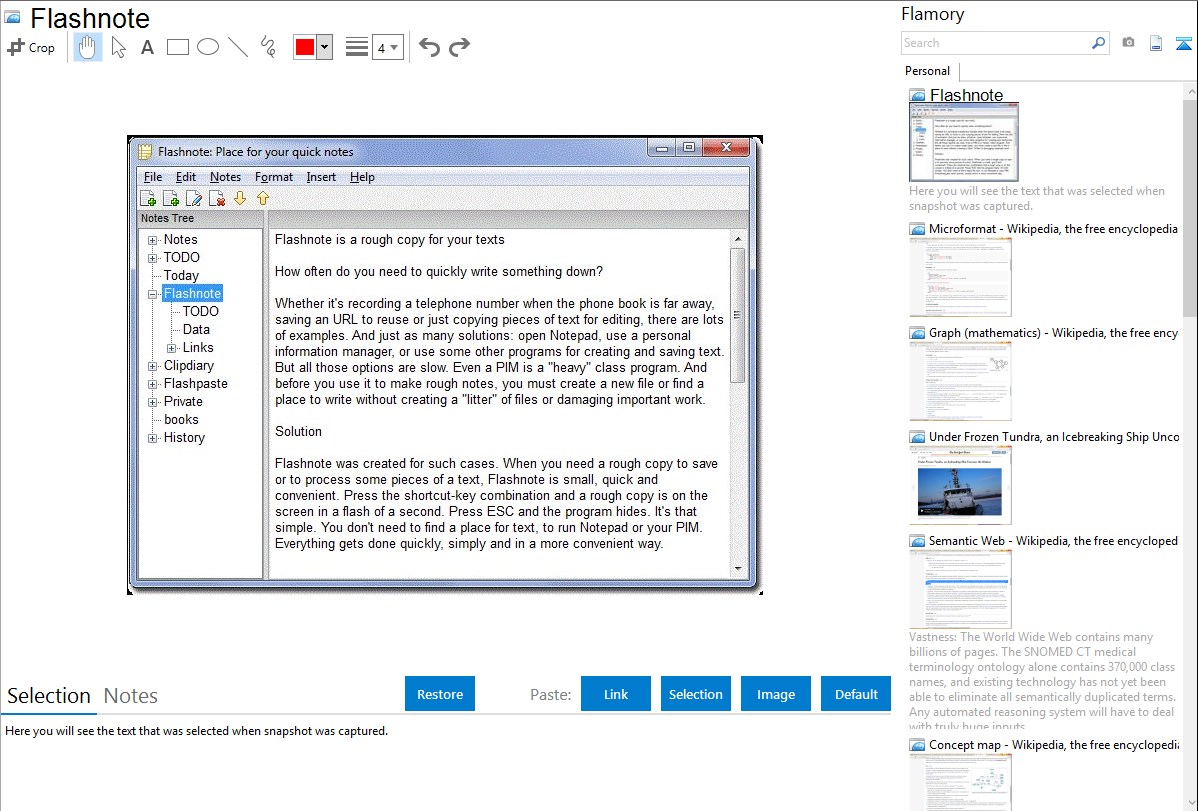Collapse the Flashnote tree node

[x=152, y=294]
